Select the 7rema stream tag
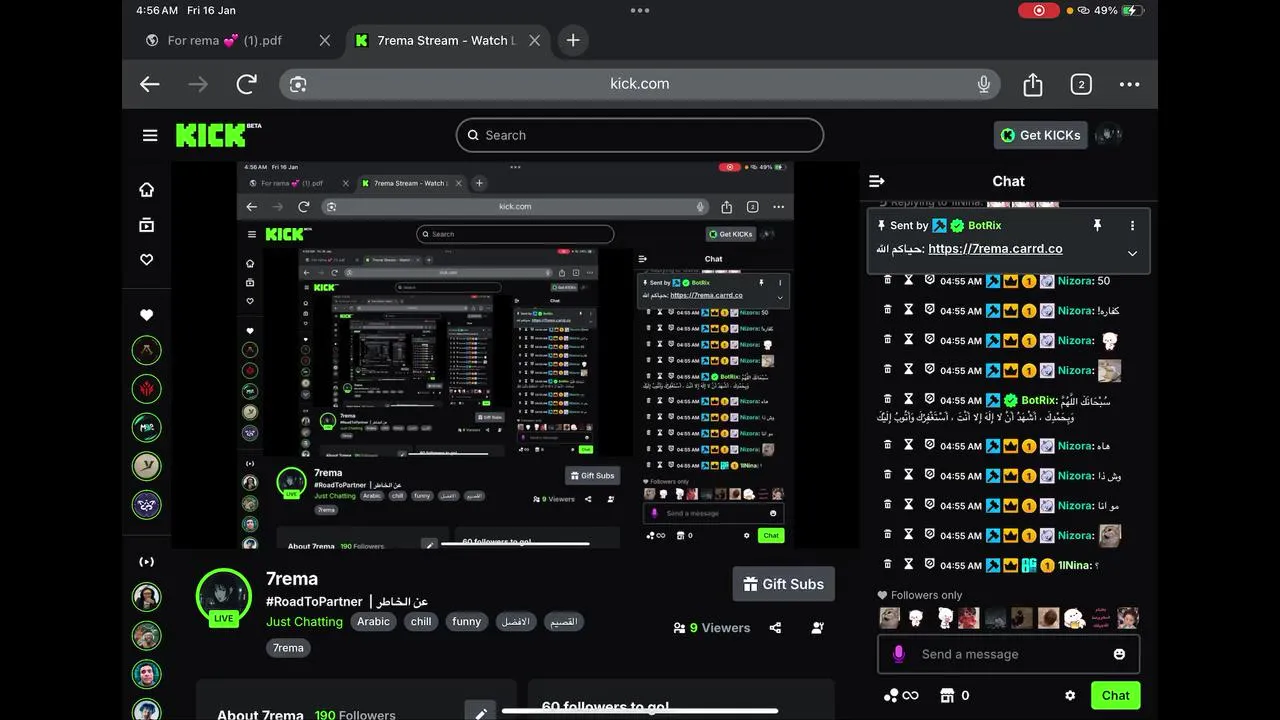1280x720 pixels. click(288, 648)
